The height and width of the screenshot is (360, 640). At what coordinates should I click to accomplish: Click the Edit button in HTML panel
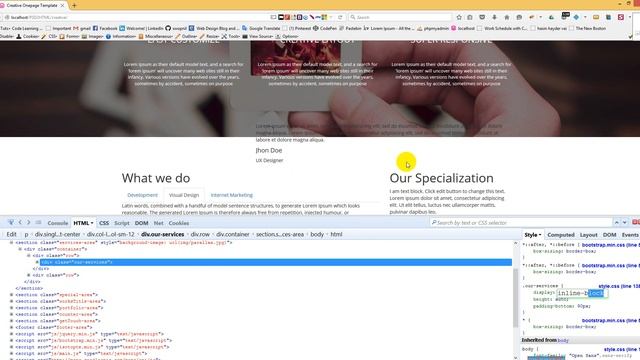[11, 234]
